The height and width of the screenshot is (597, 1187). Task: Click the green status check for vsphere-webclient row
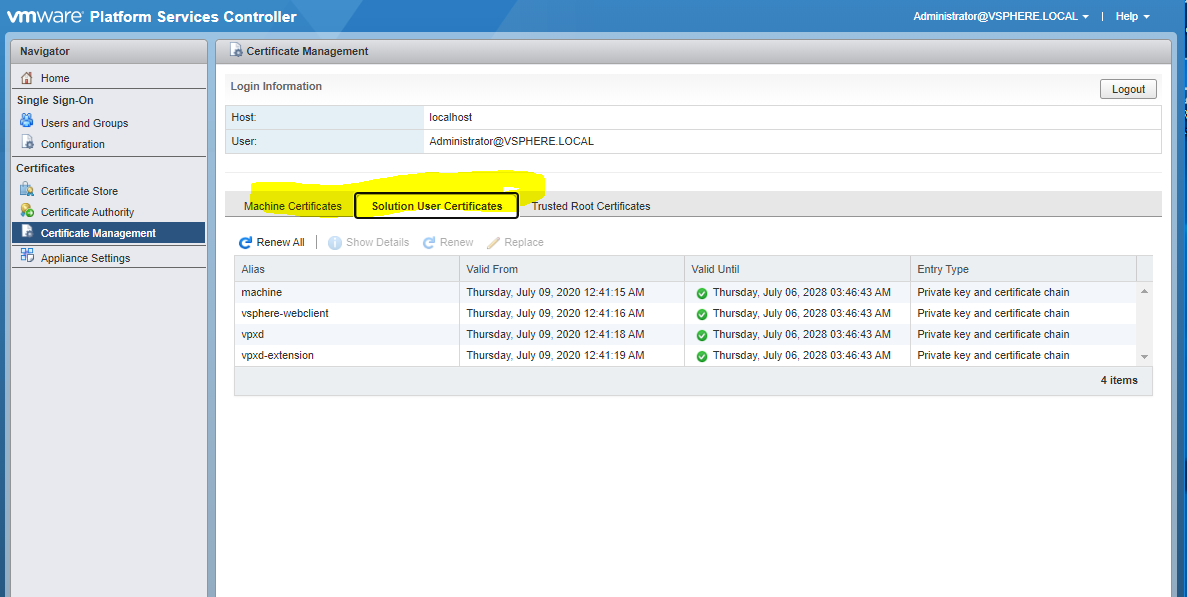coord(702,315)
